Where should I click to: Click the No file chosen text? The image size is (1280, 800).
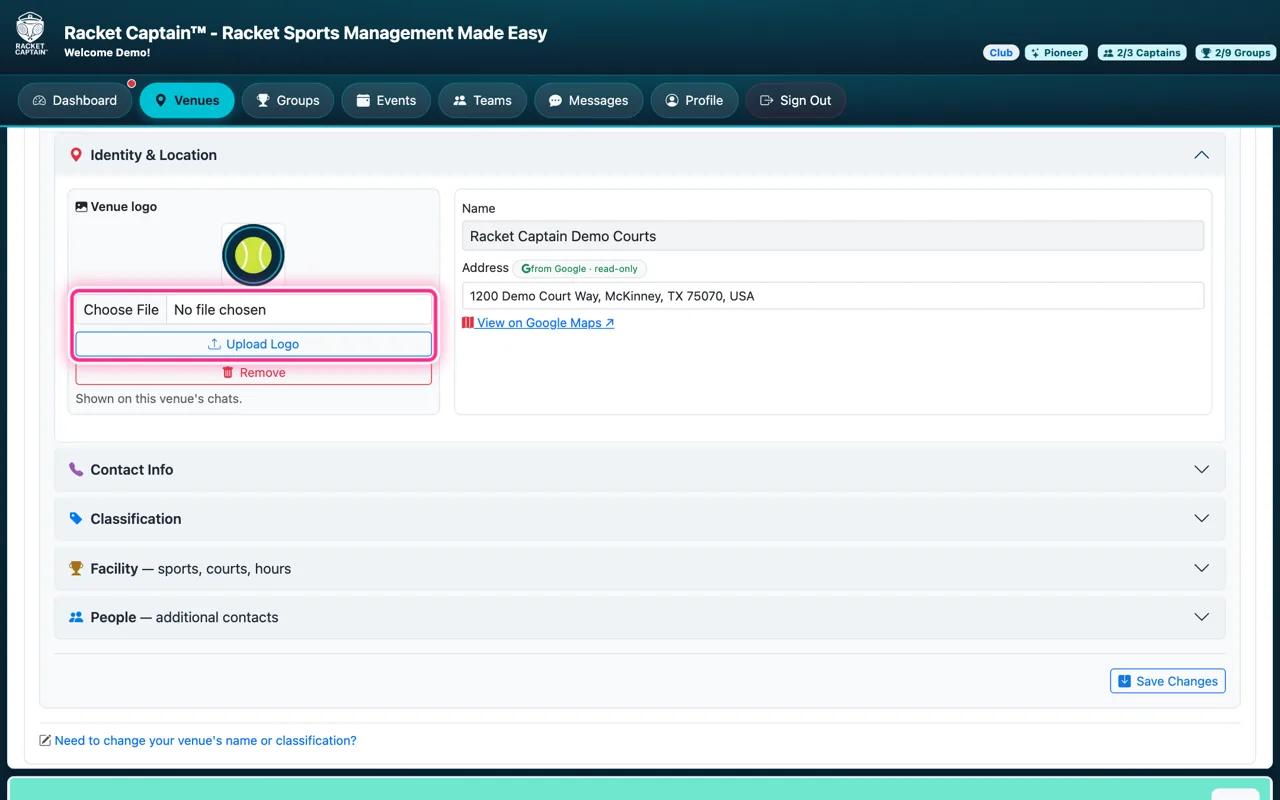[x=220, y=310]
